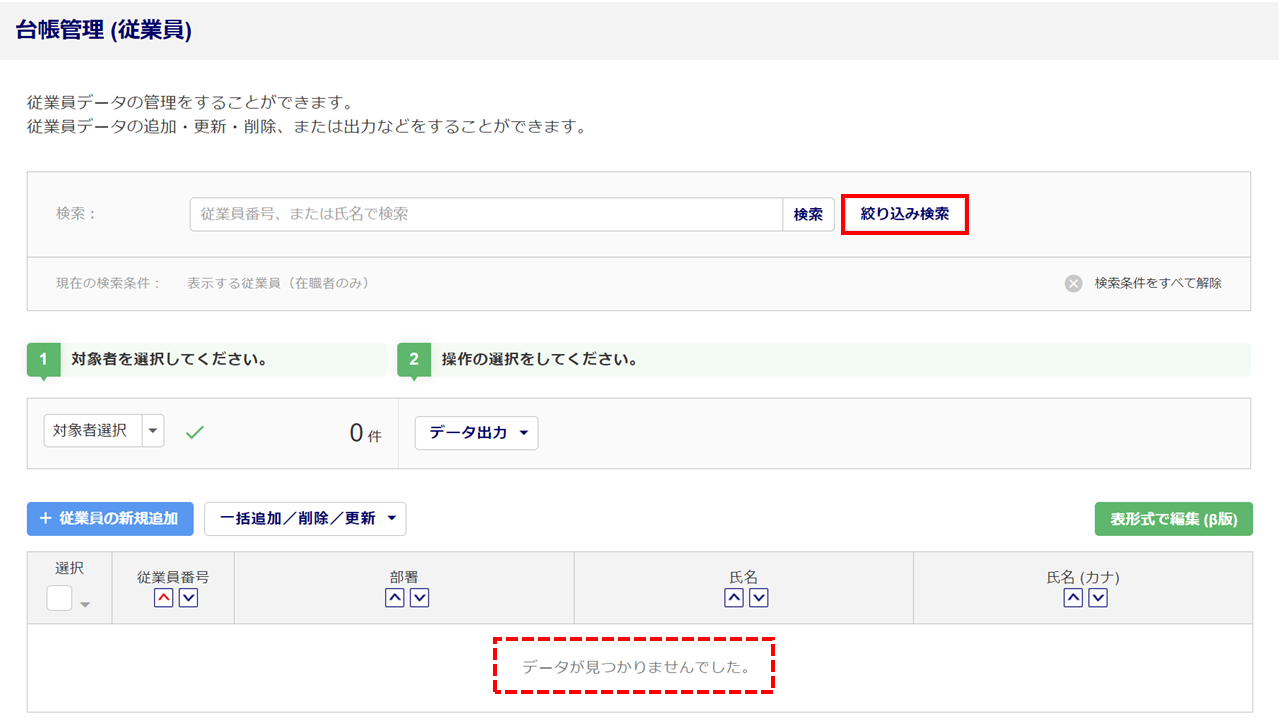Click the X icon beside 検索条件をすべて解除

coord(1073,283)
